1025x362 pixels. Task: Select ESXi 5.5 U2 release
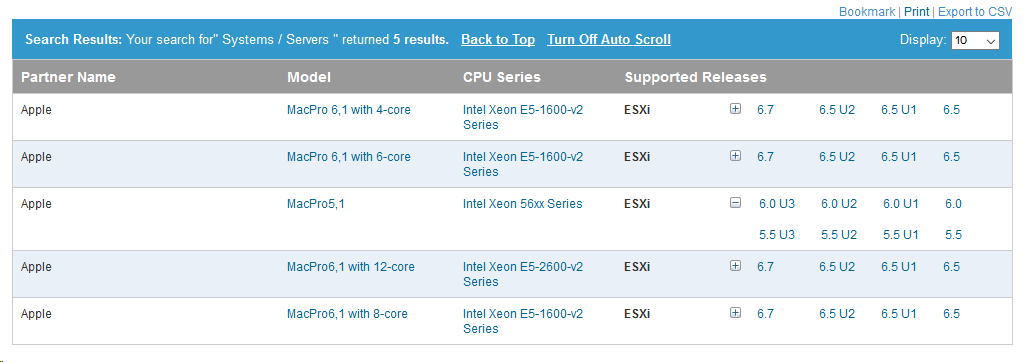[x=839, y=235]
